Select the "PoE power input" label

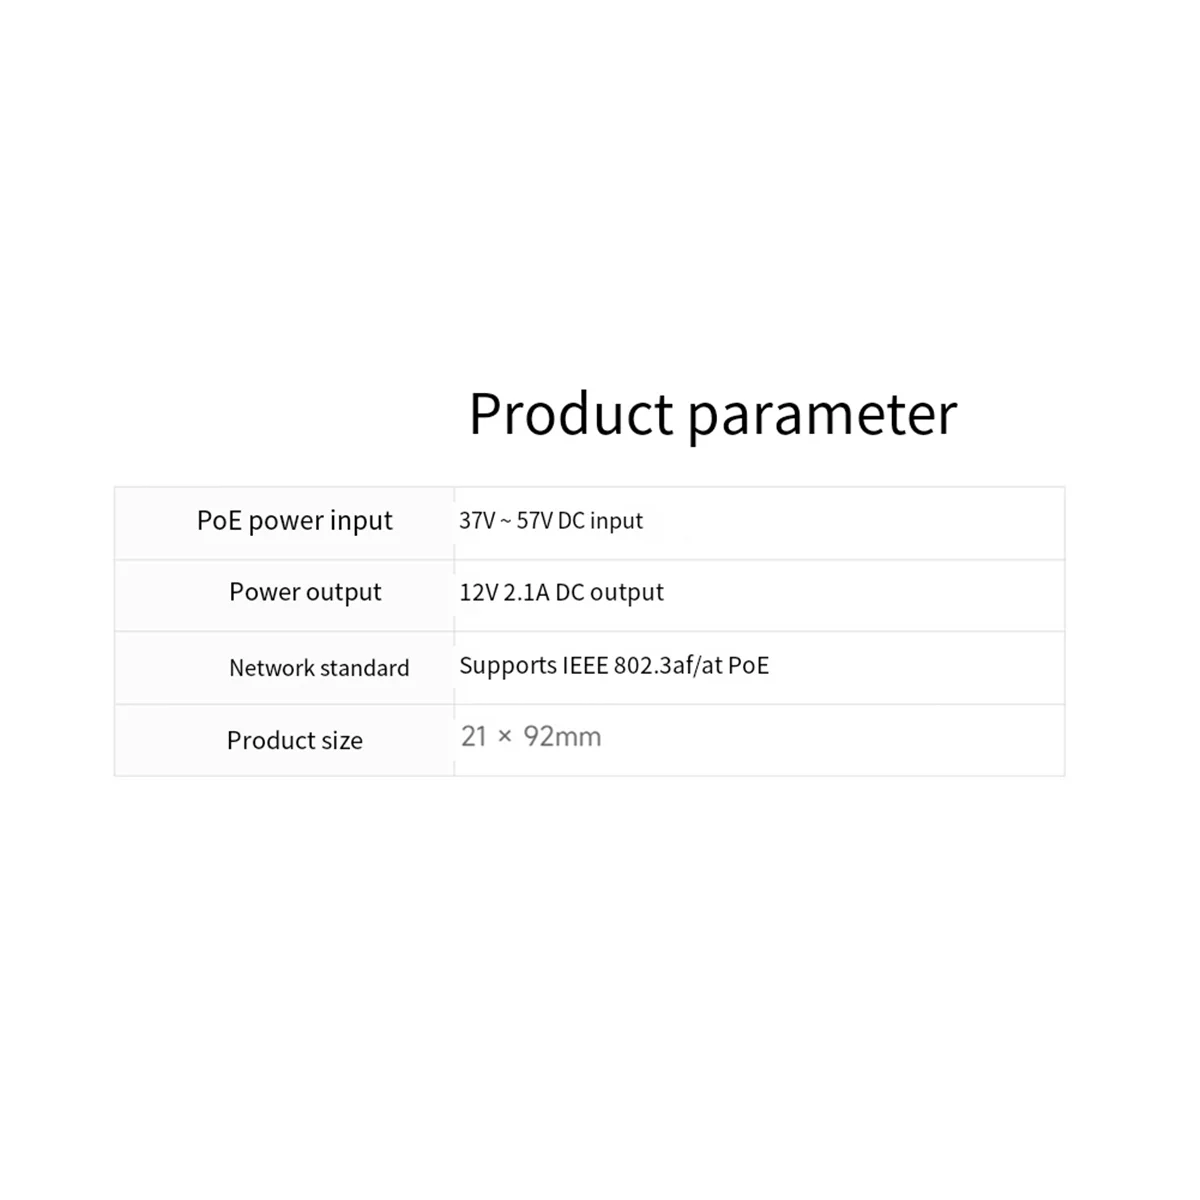(x=294, y=521)
